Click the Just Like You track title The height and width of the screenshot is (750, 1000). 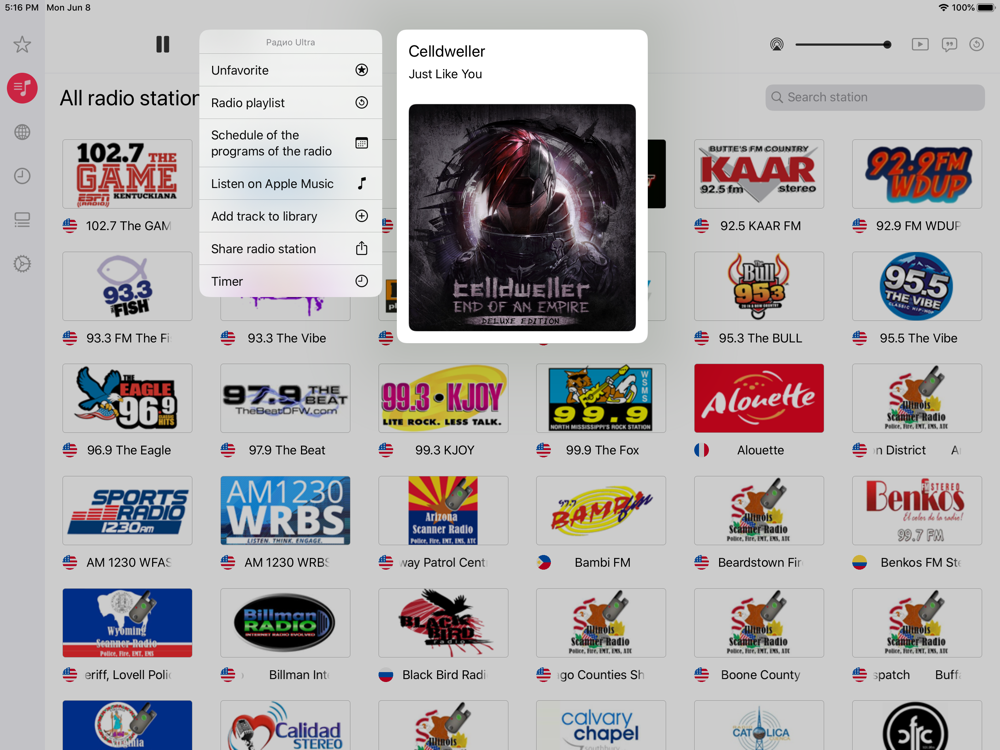445,74
